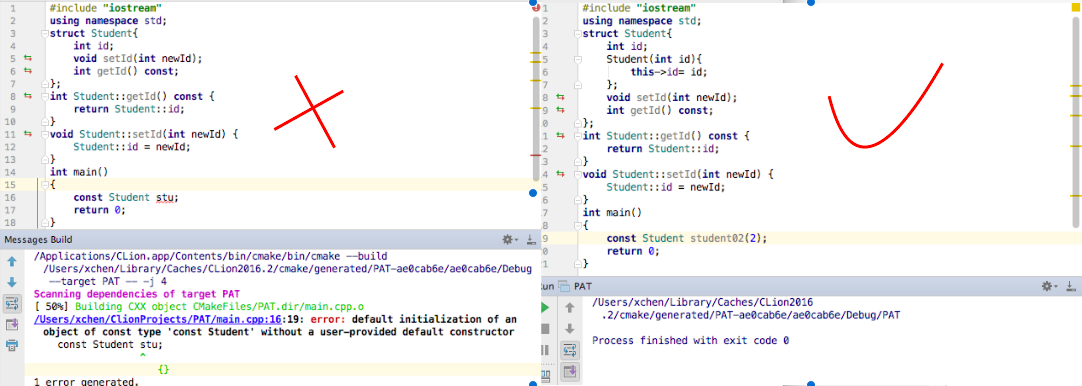Click getId gutter icon above Messages Build, line 6

[28, 71]
